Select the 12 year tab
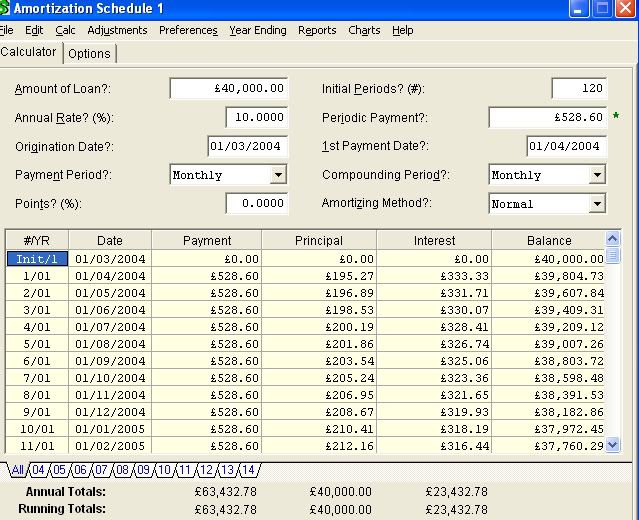 click(x=207, y=469)
